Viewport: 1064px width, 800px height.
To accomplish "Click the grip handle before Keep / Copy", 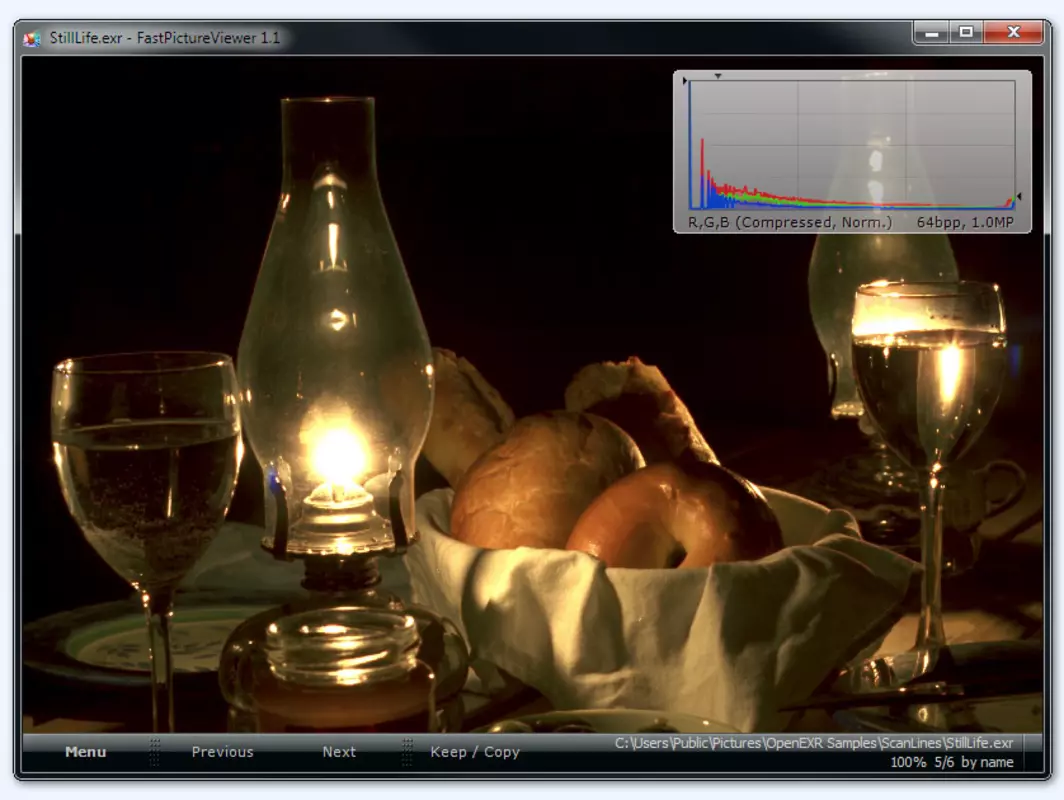I will [x=407, y=752].
